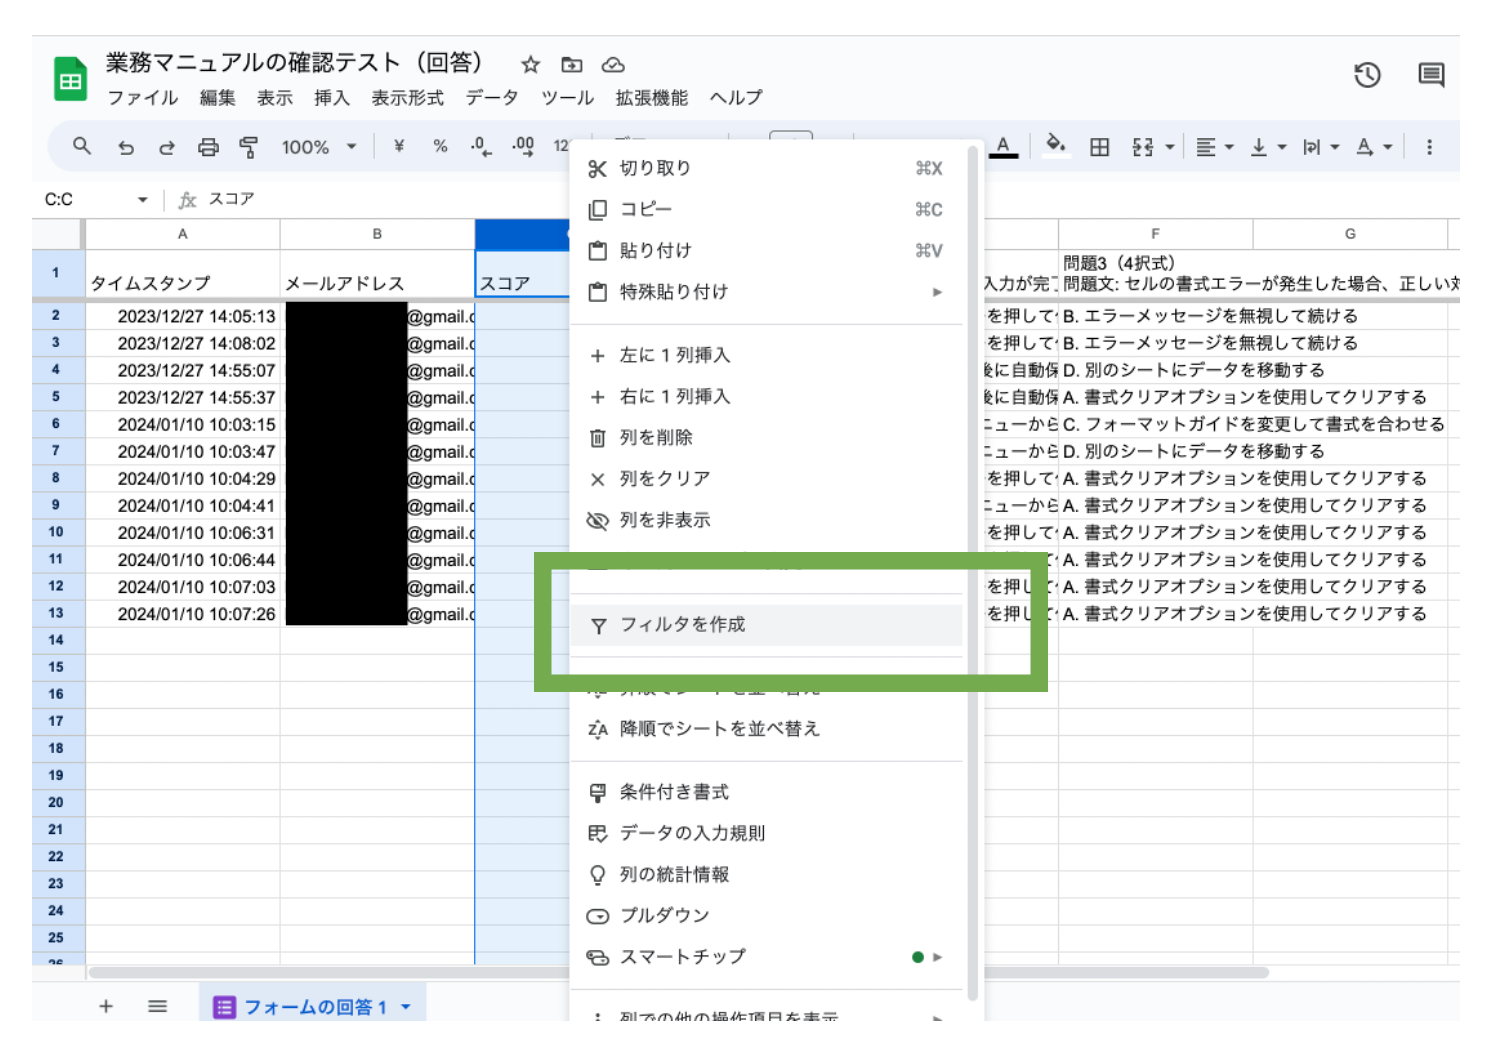Image resolution: width=1488 pixels, height=1048 pixels.
Task: Open the 拡張機能 menu
Action: (x=652, y=97)
